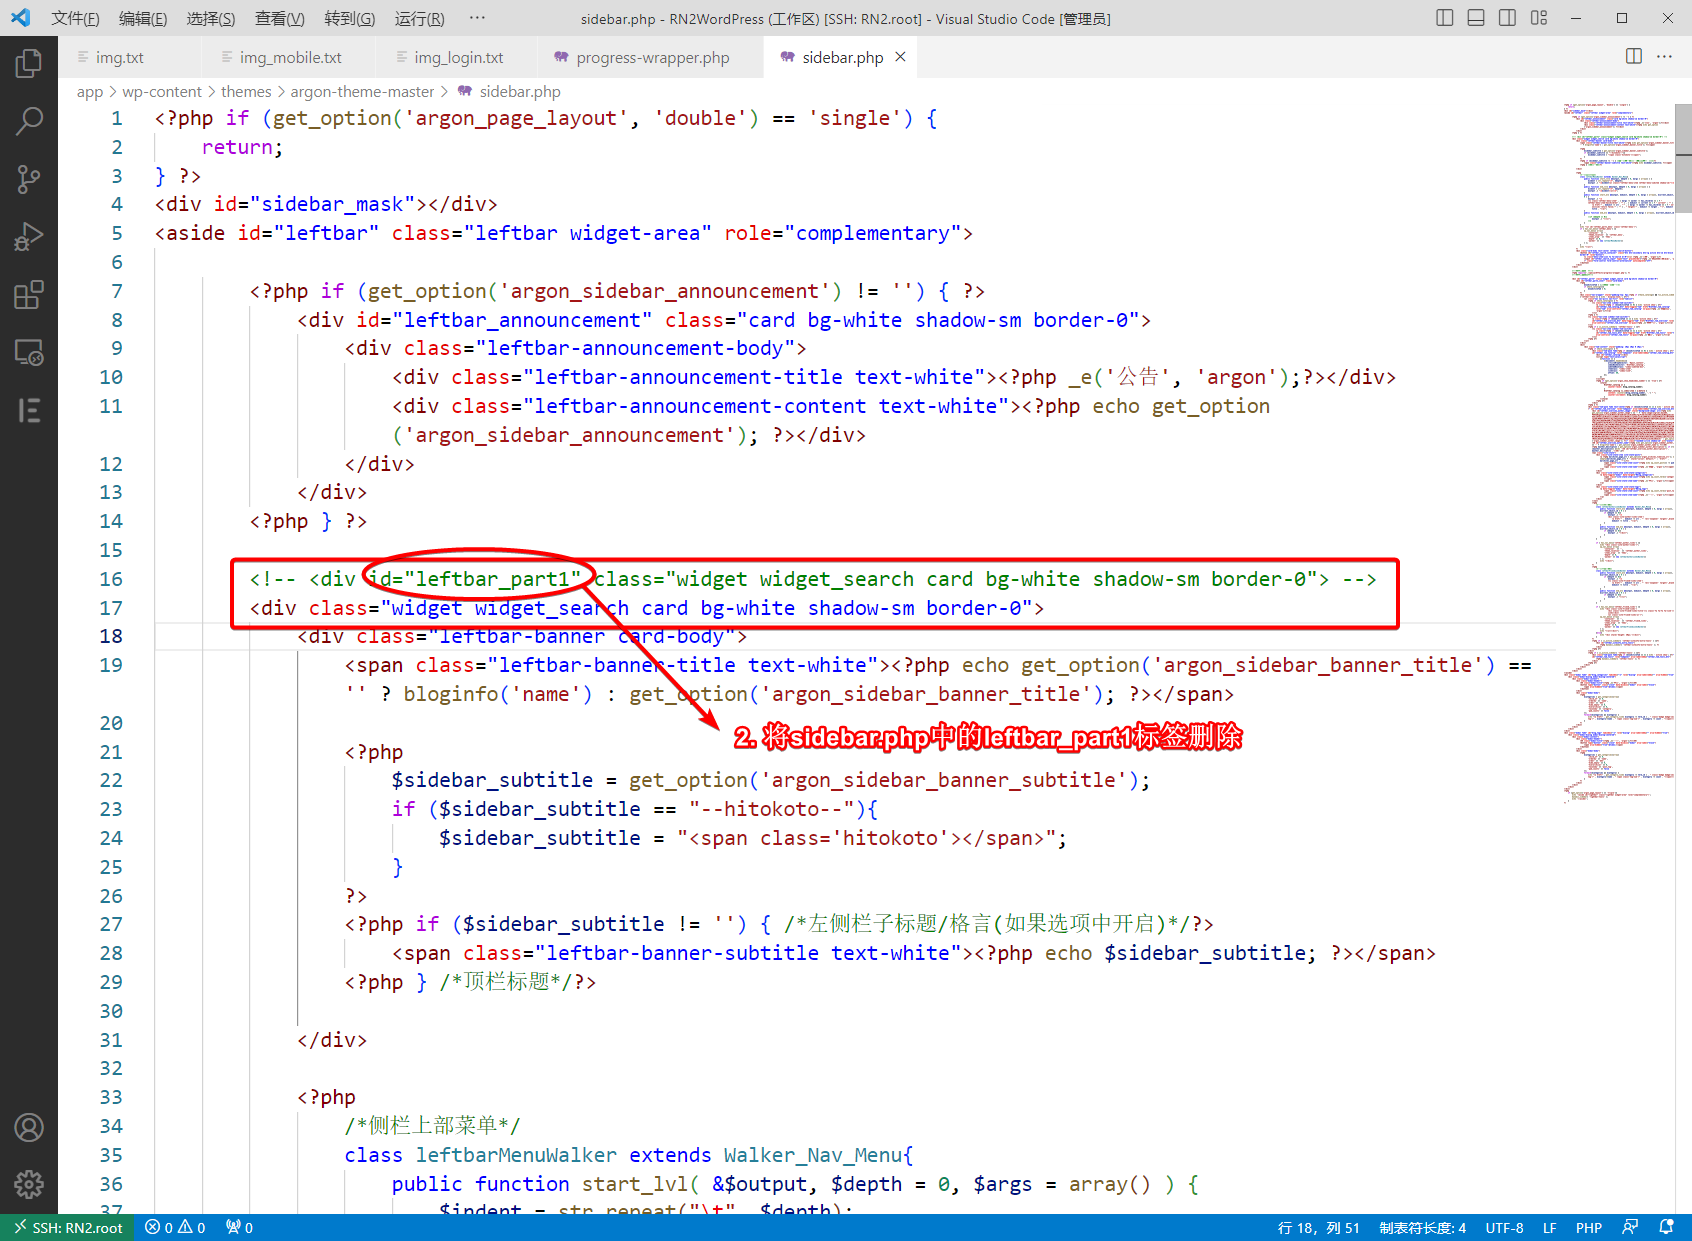Open the Search view icon

tap(29, 122)
